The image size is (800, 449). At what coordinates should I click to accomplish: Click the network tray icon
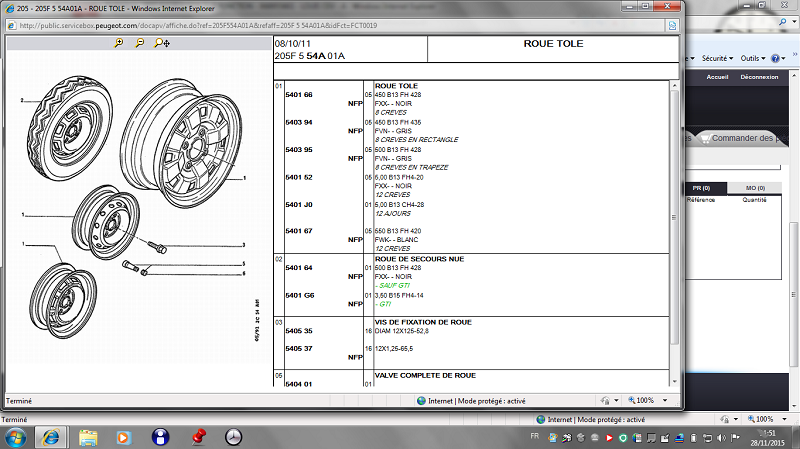[707, 438]
